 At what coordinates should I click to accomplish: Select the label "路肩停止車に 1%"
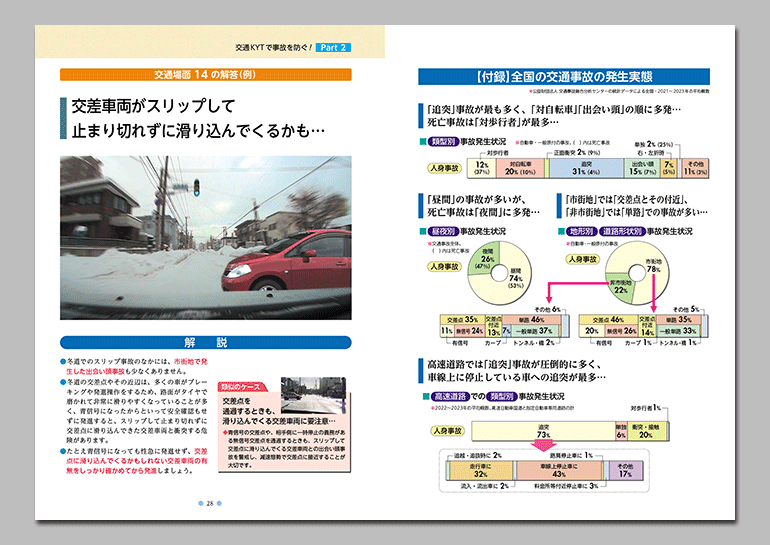click(x=571, y=455)
